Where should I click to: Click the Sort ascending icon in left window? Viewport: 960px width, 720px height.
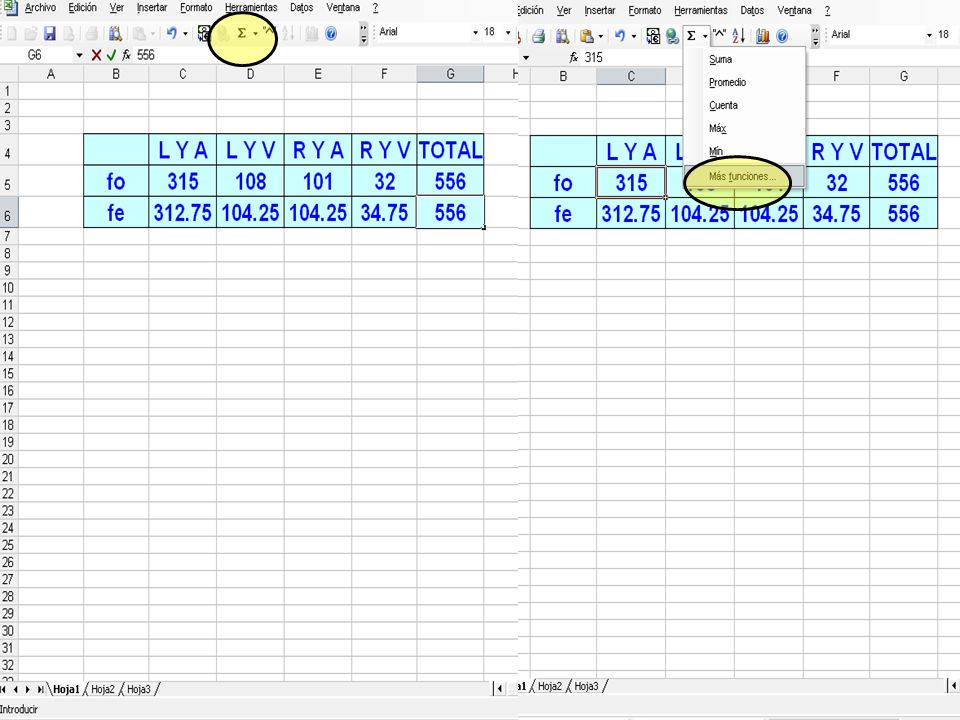288,34
